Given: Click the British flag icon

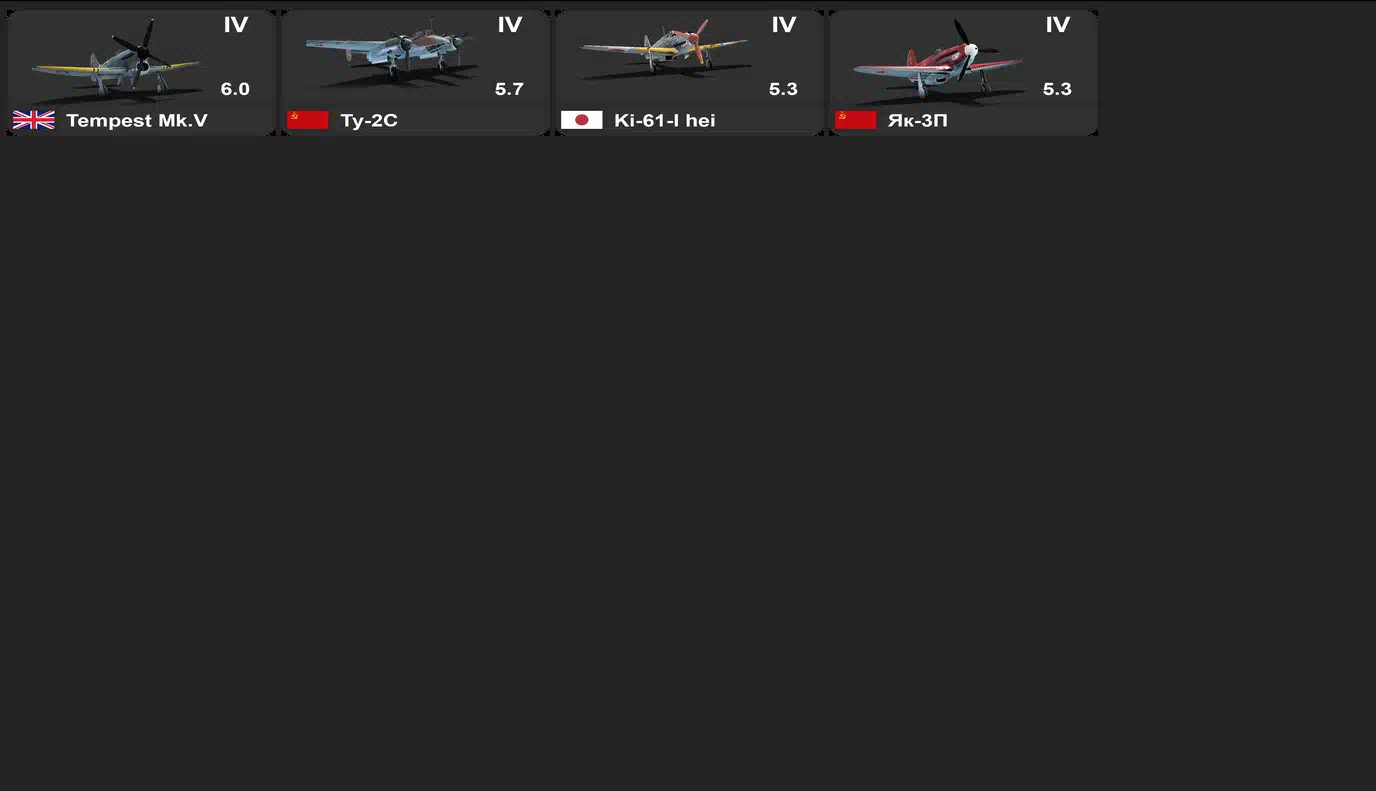Looking at the screenshot, I should point(34,120).
